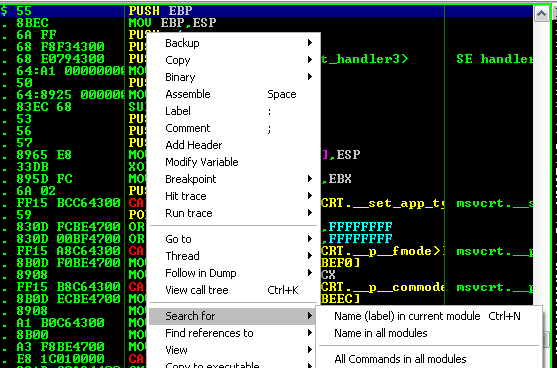
Task: Select hex bytes 830D 00BF4700
Action: (69, 239)
